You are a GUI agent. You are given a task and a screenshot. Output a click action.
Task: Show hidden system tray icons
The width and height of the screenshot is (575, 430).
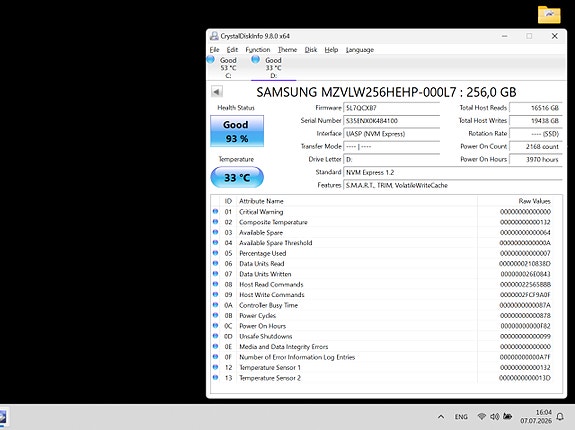(441, 417)
